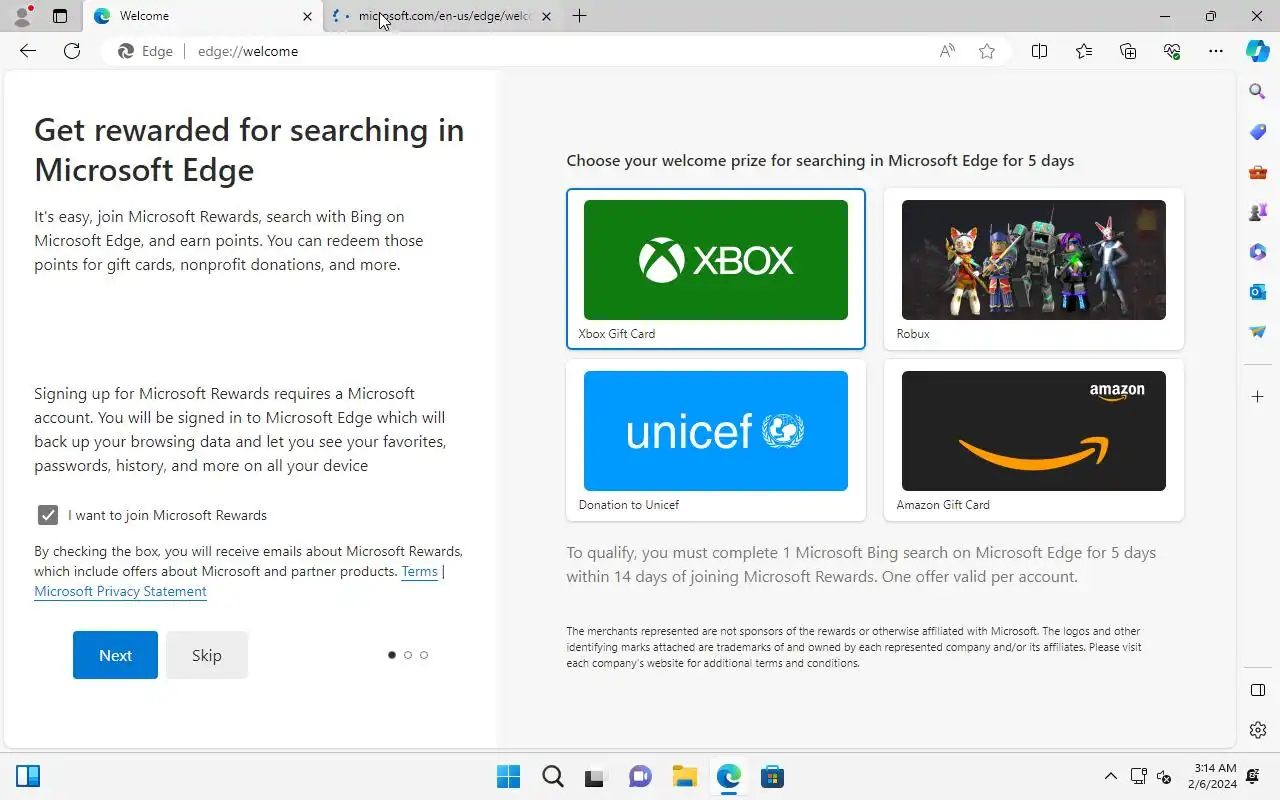Select the Xbox Gift Card prize
The width and height of the screenshot is (1280, 800).
[716, 269]
